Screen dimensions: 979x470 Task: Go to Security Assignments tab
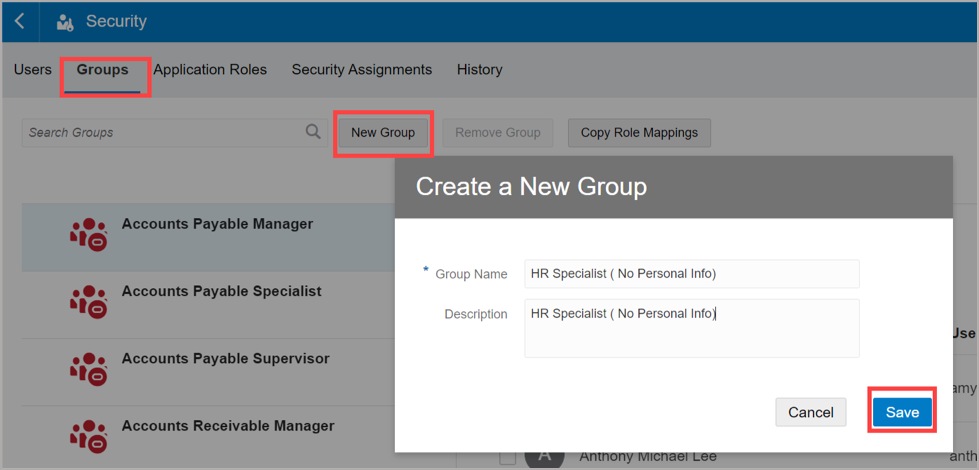pos(361,70)
